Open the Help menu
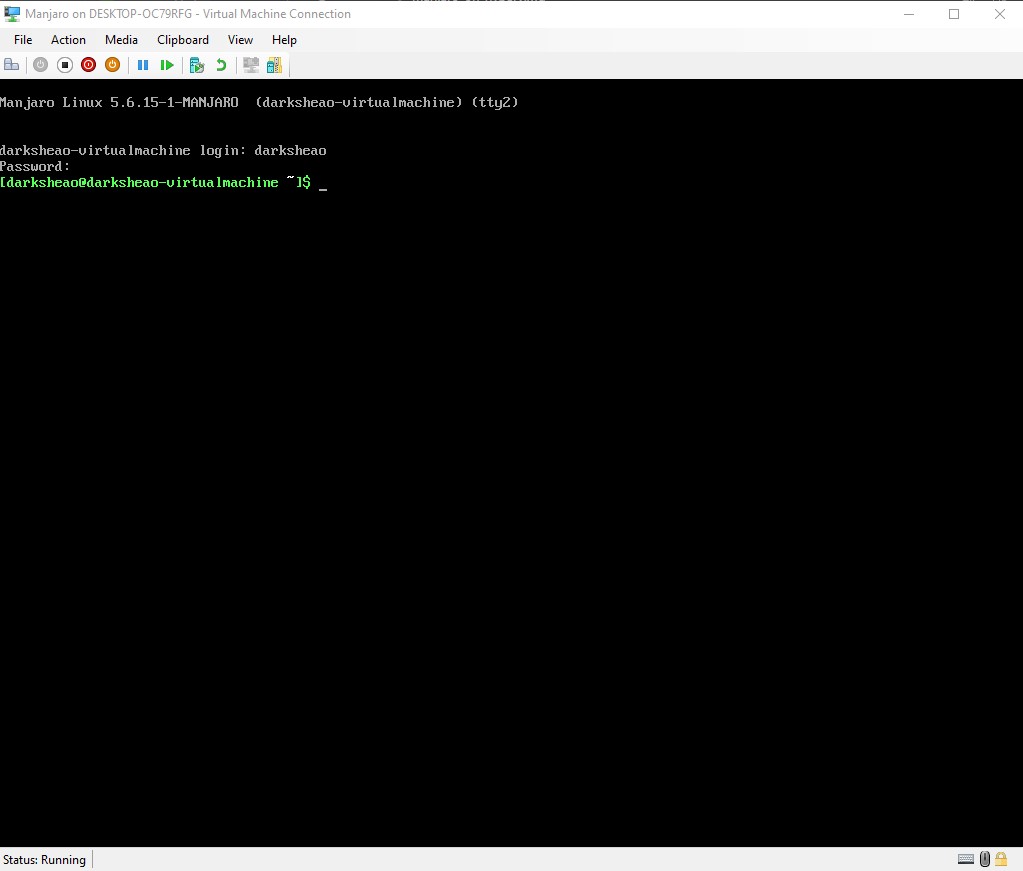Screen dimensions: 1023x871 click(284, 40)
